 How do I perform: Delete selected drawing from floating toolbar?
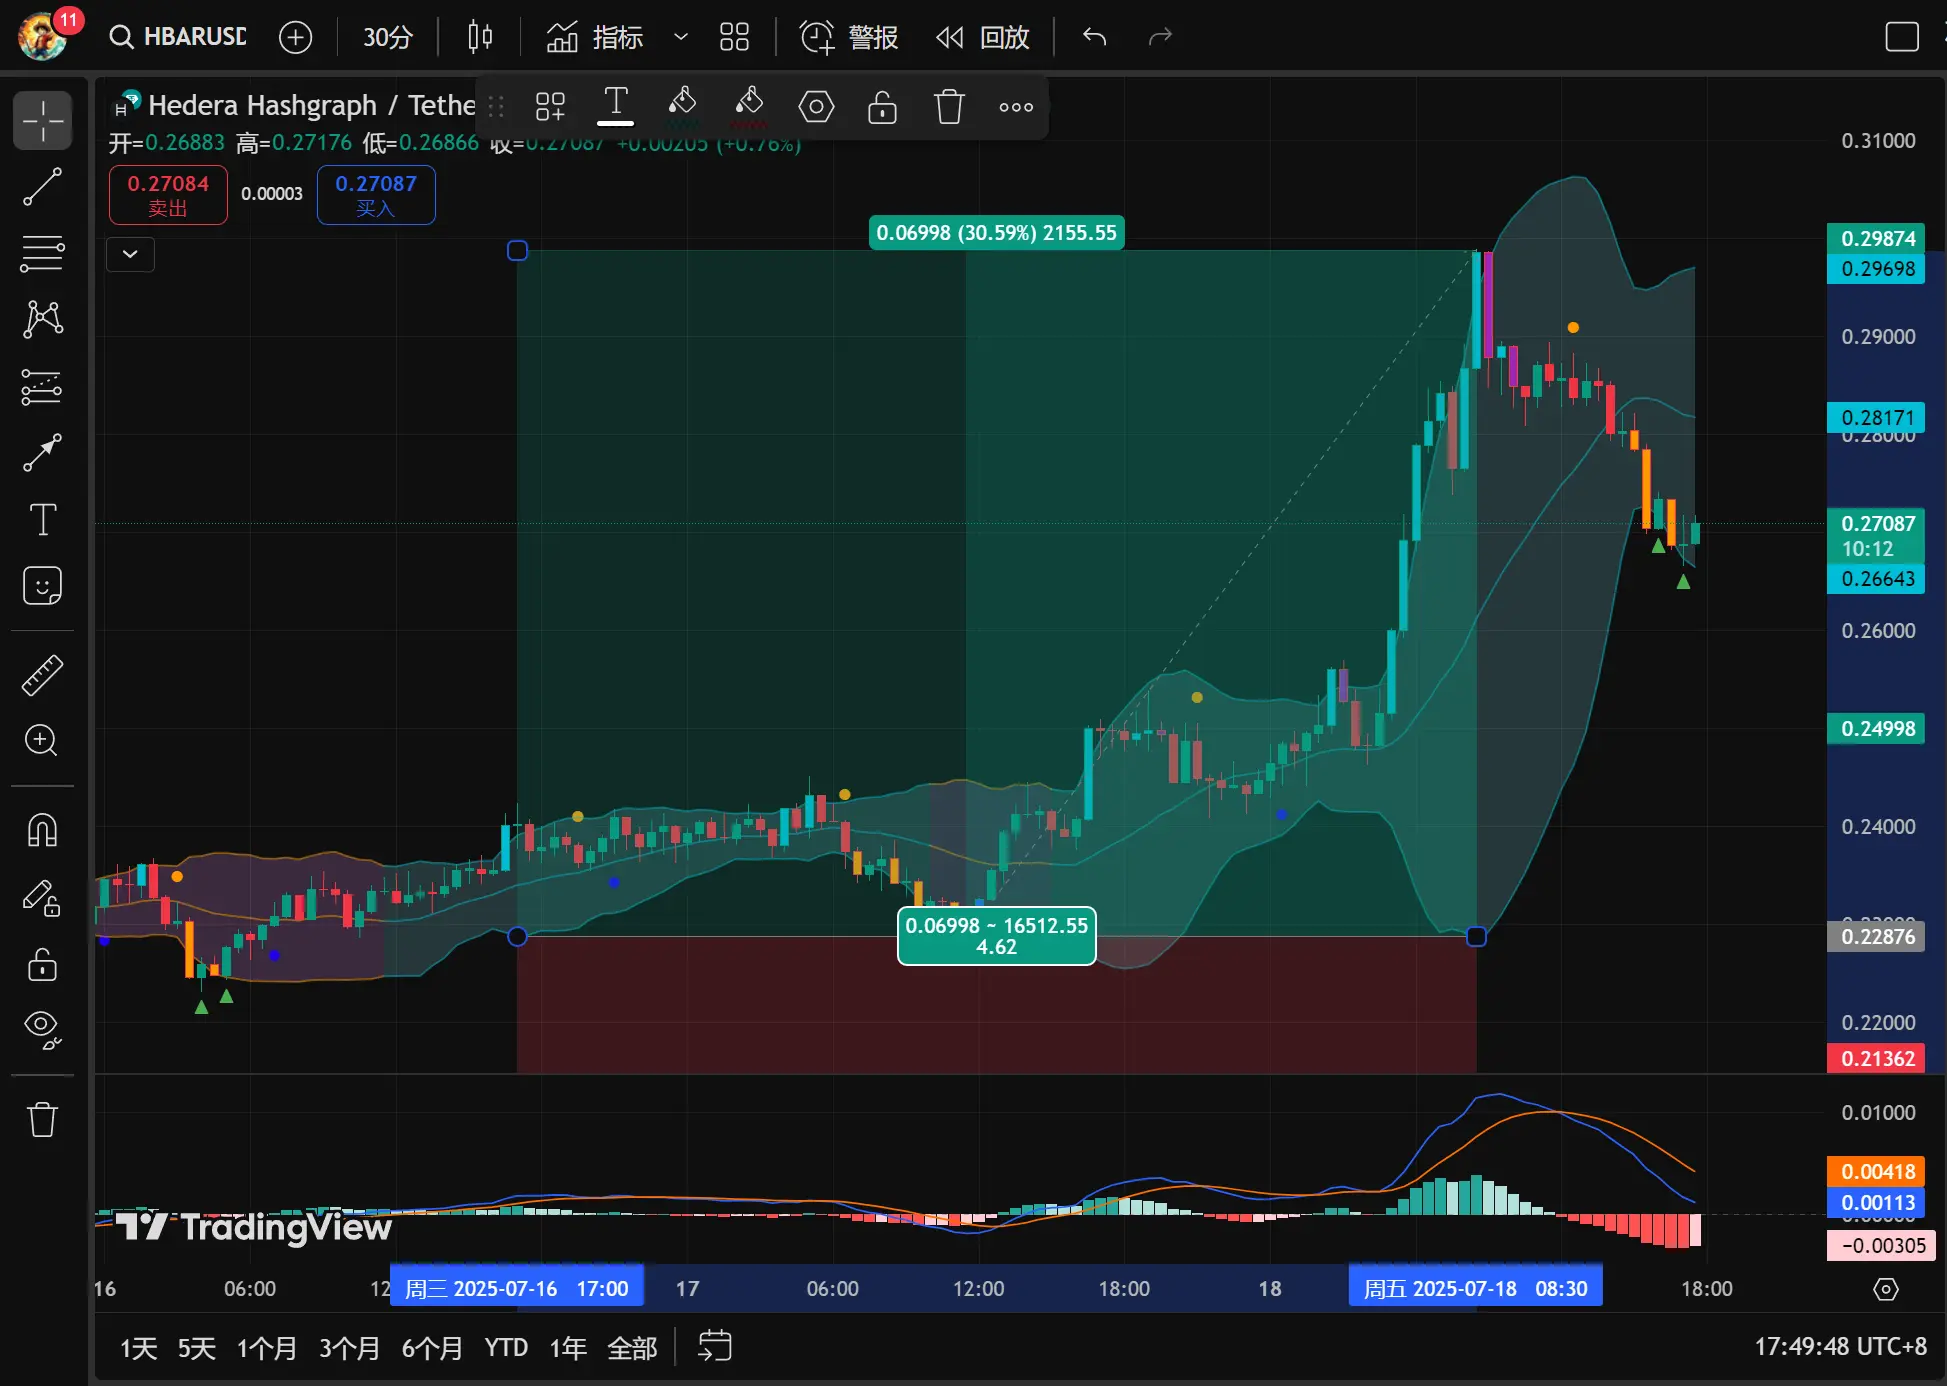(x=949, y=106)
